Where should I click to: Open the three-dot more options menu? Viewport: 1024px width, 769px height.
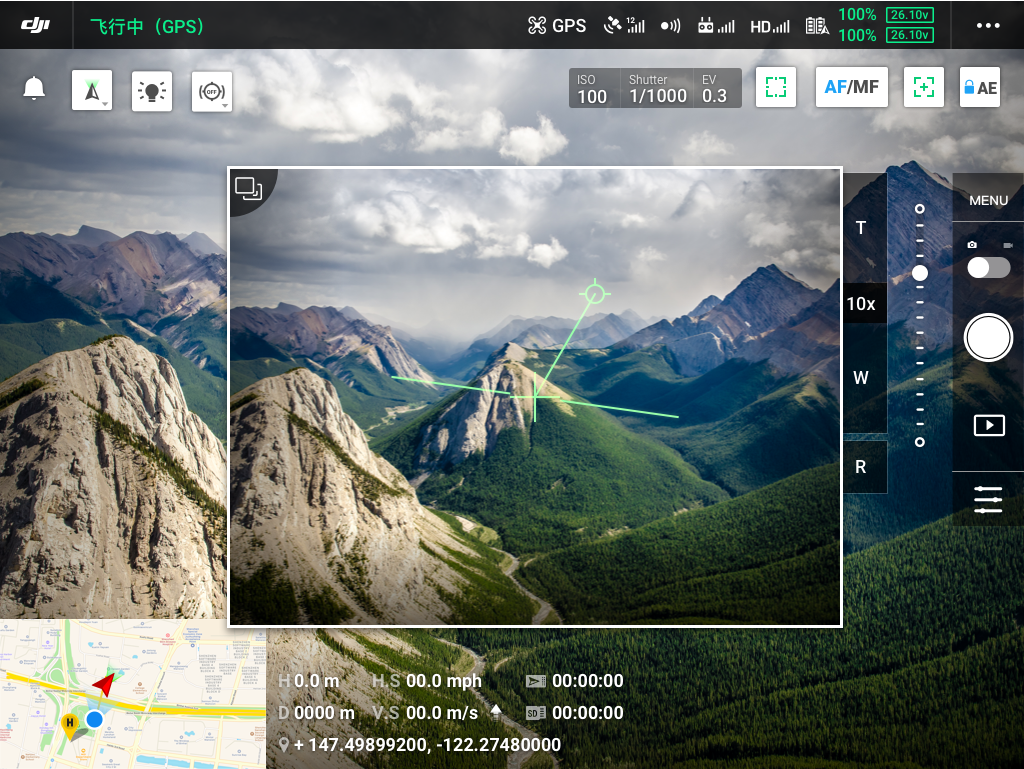(x=988, y=26)
